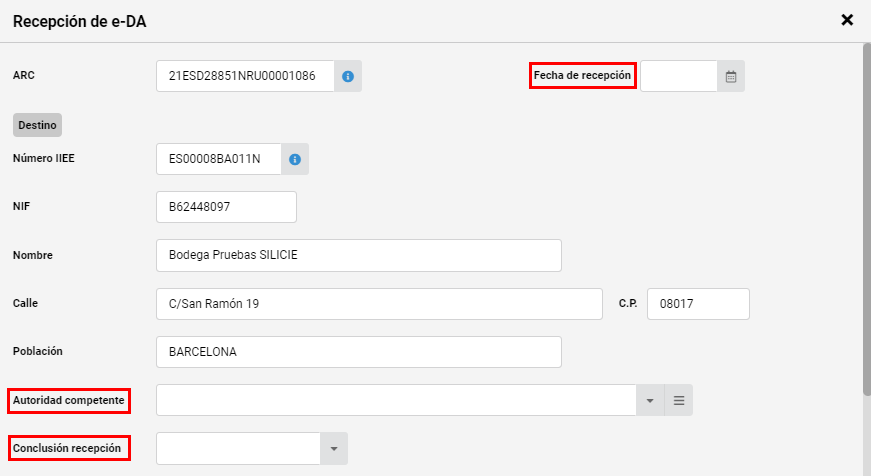Click the Fecha de recepción label
871x476 pixels.
click(x=582, y=76)
